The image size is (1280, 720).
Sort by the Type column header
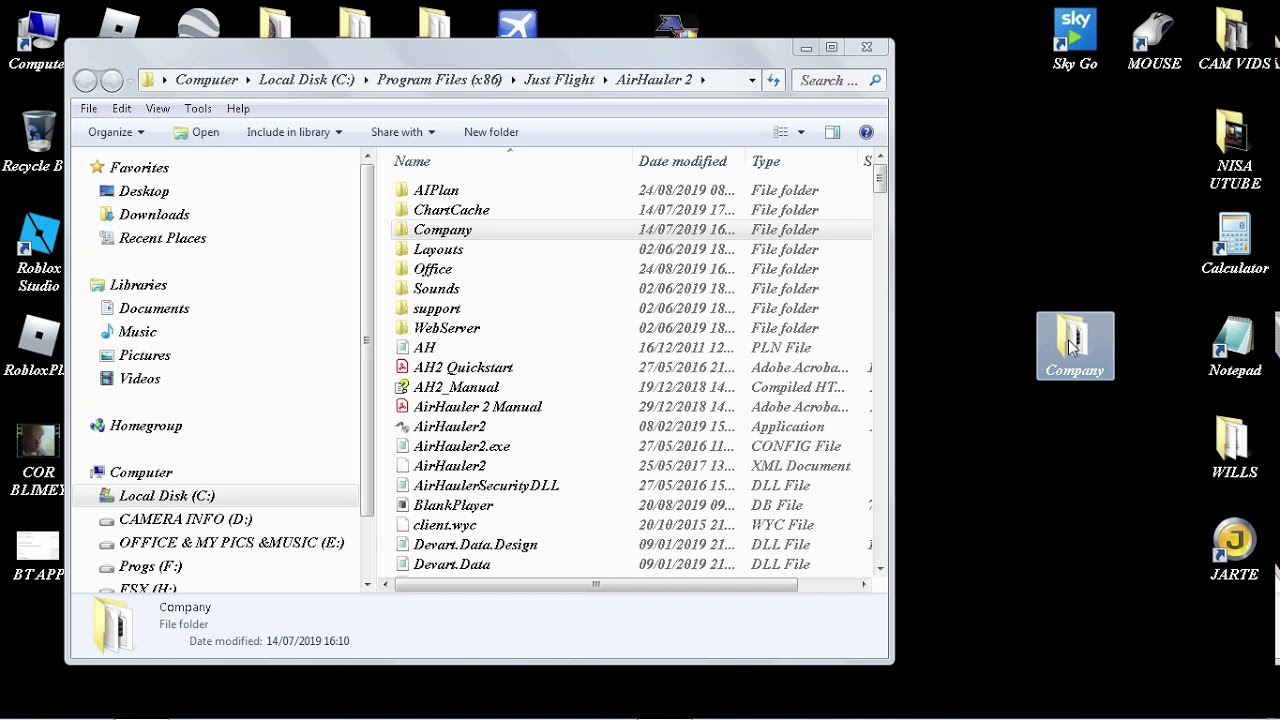click(x=800, y=161)
